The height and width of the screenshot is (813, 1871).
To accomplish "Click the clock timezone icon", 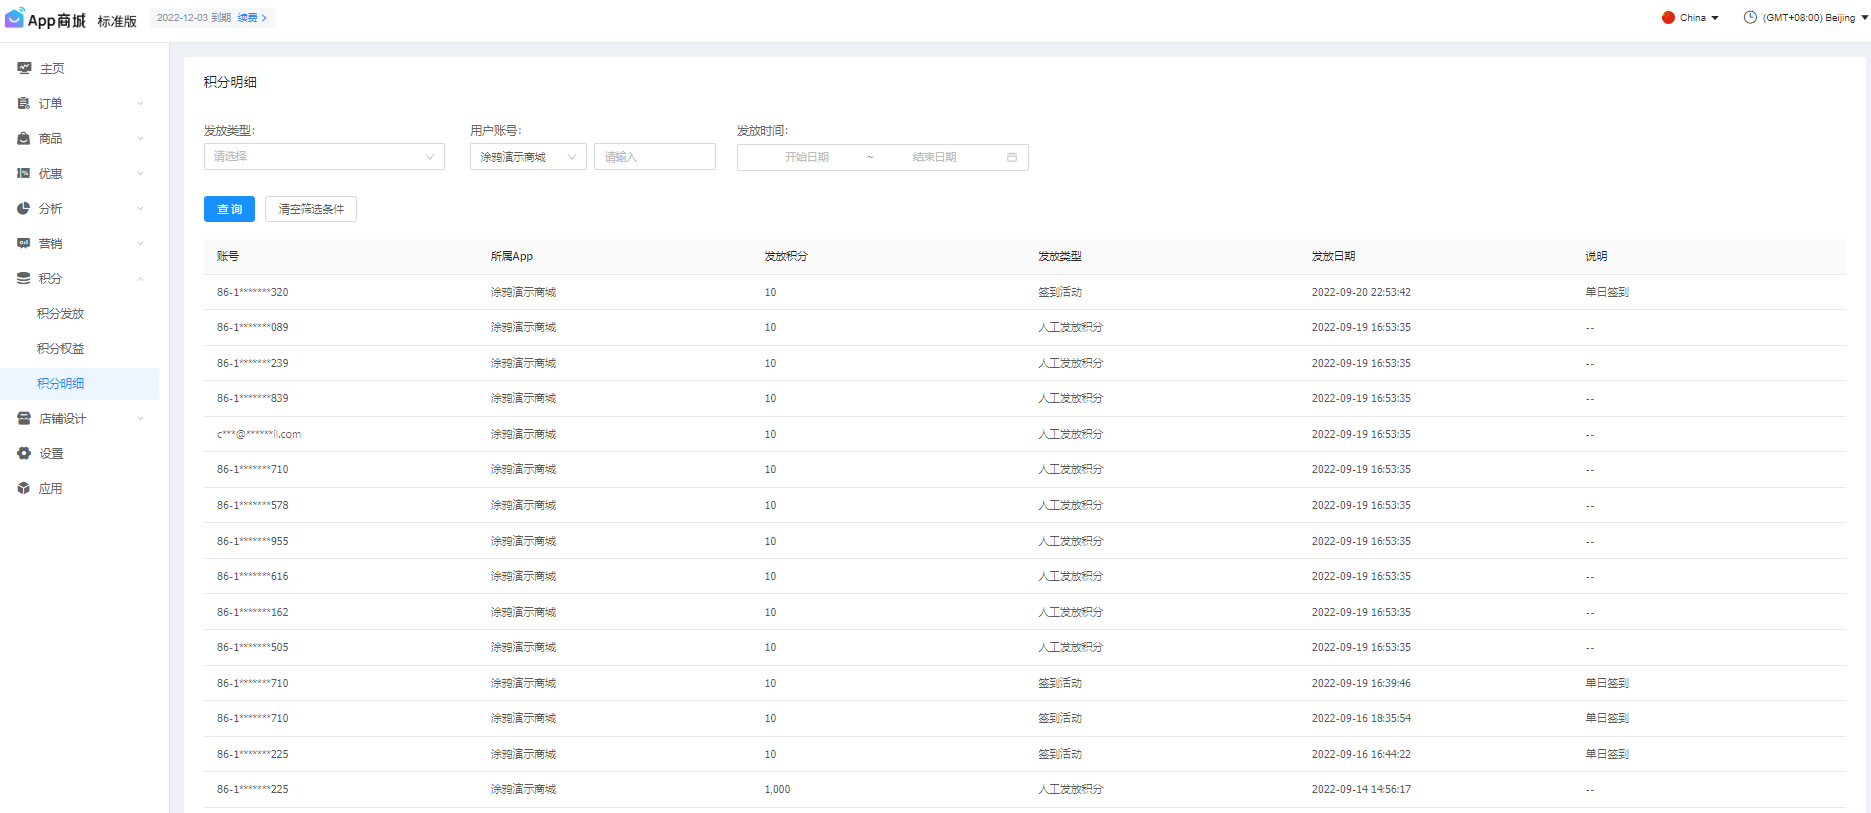I will tap(1750, 17).
